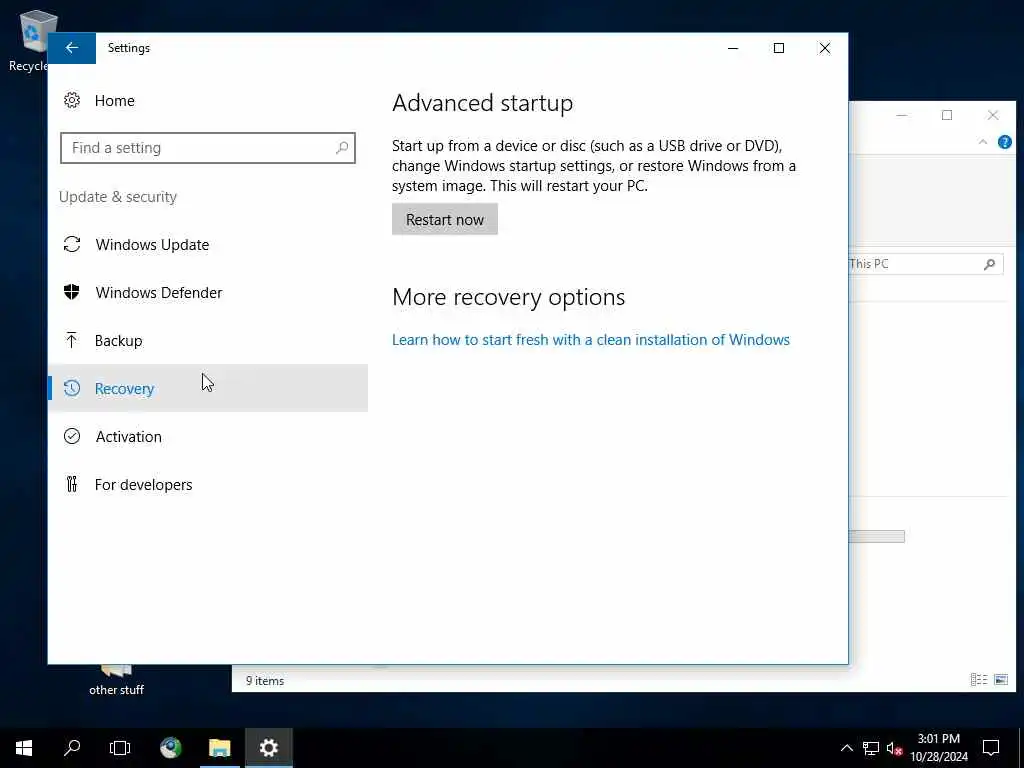The width and height of the screenshot is (1024, 768).
Task: Open Windows Defender section
Action: (x=208, y=293)
